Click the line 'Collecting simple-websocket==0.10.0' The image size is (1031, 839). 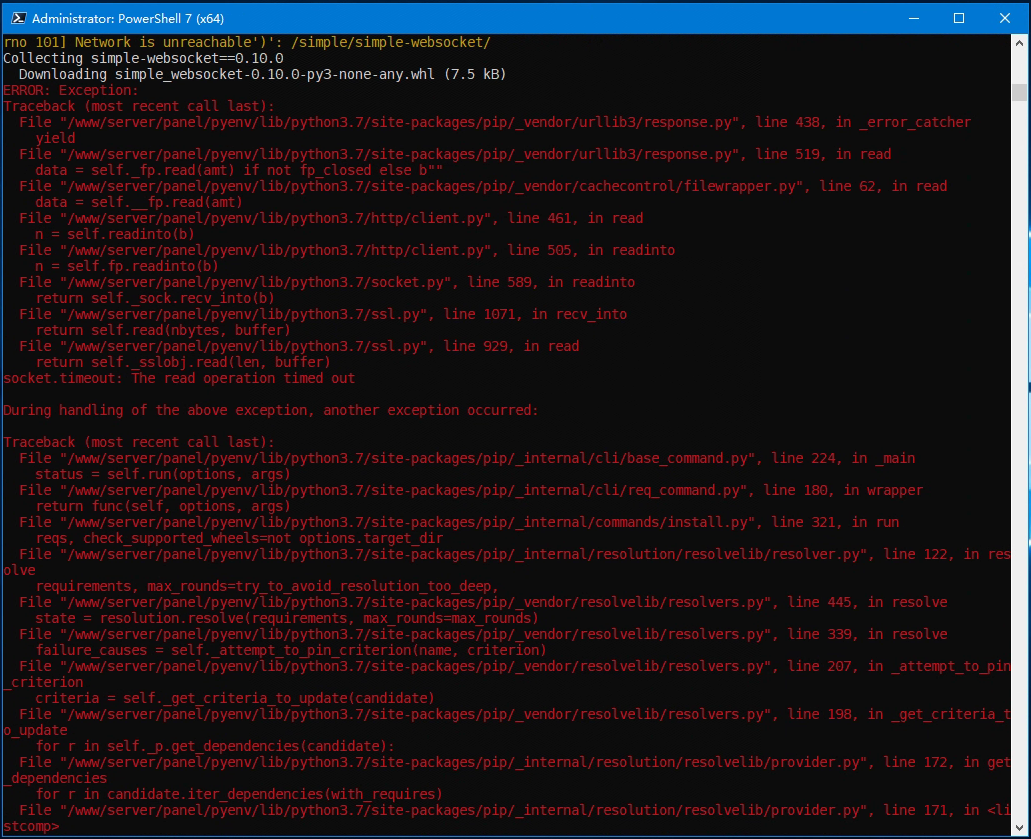pos(143,59)
